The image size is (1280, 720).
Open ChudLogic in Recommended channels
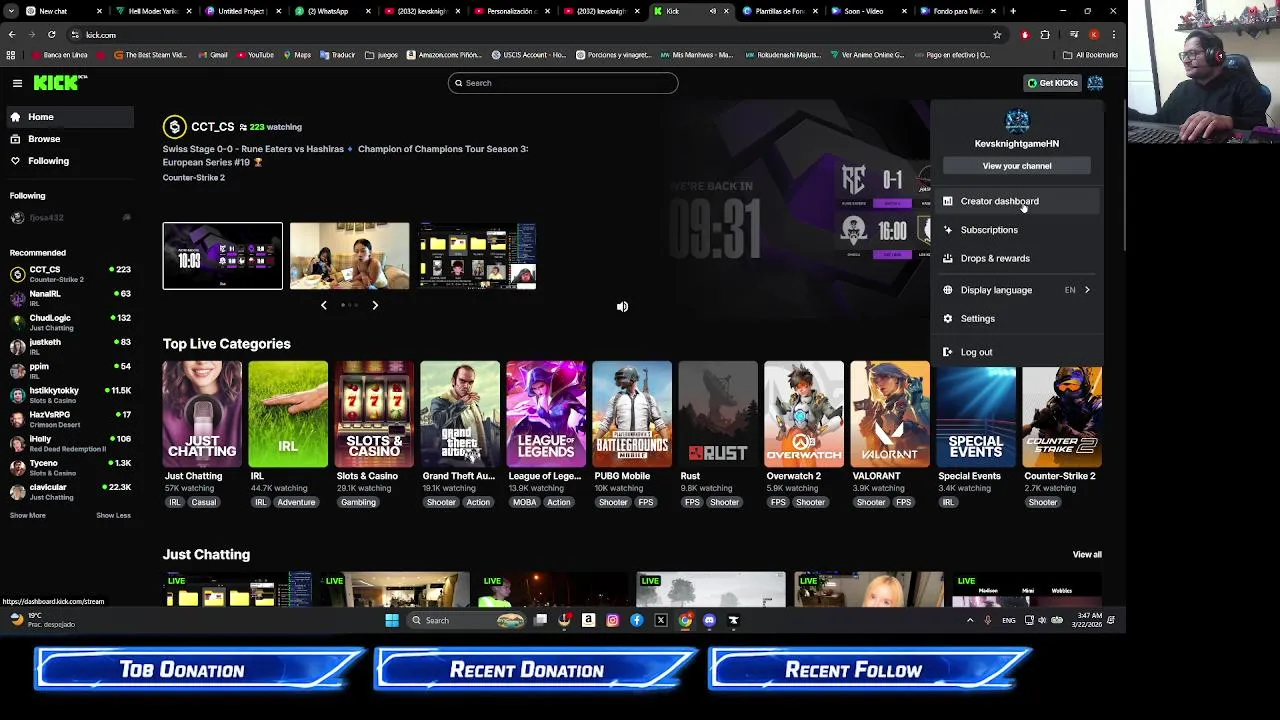coord(70,322)
